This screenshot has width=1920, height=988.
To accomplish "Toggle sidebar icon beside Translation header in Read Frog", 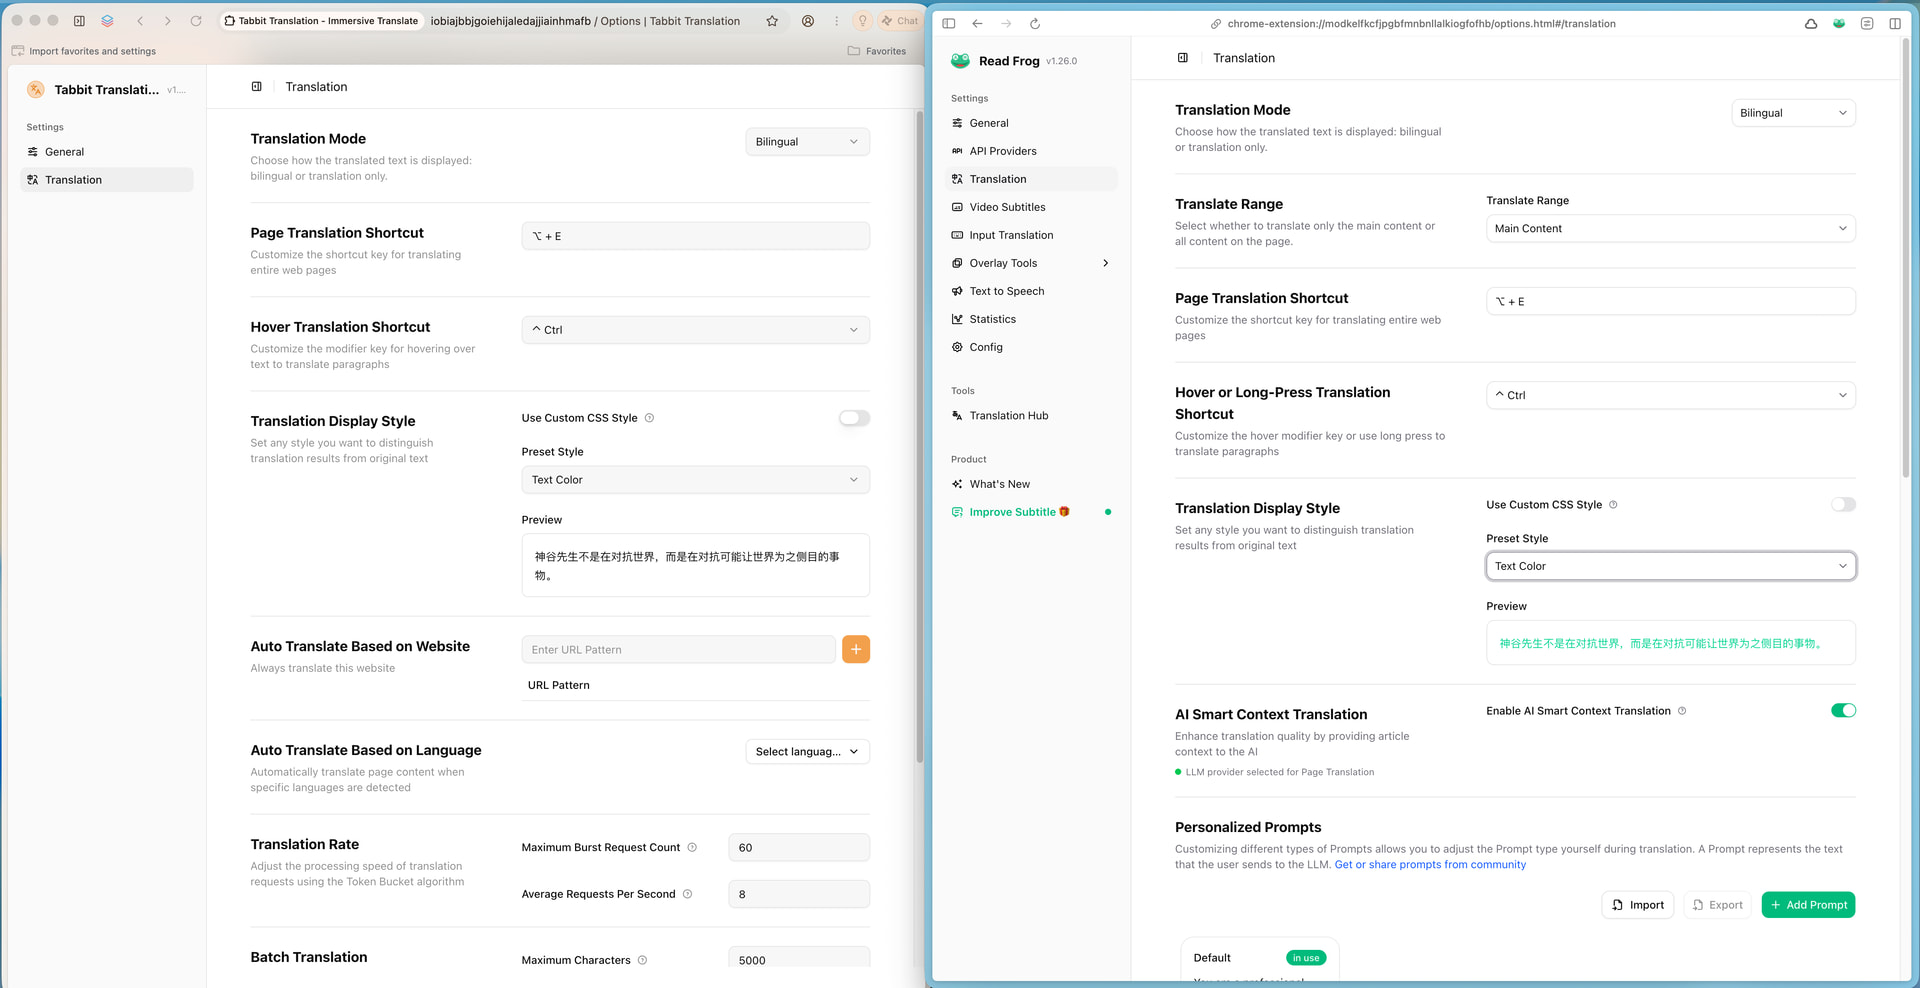I will (x=1183, y=58).
